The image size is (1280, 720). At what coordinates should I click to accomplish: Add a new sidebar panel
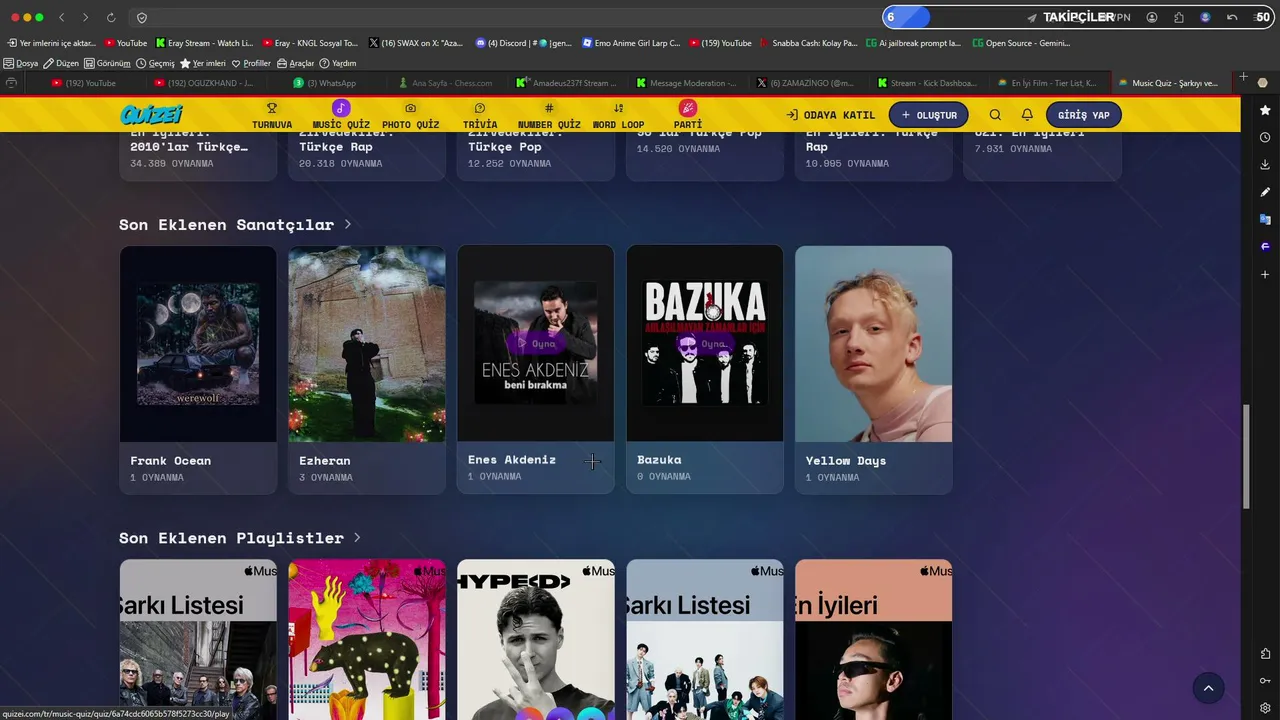point(1265,274)
